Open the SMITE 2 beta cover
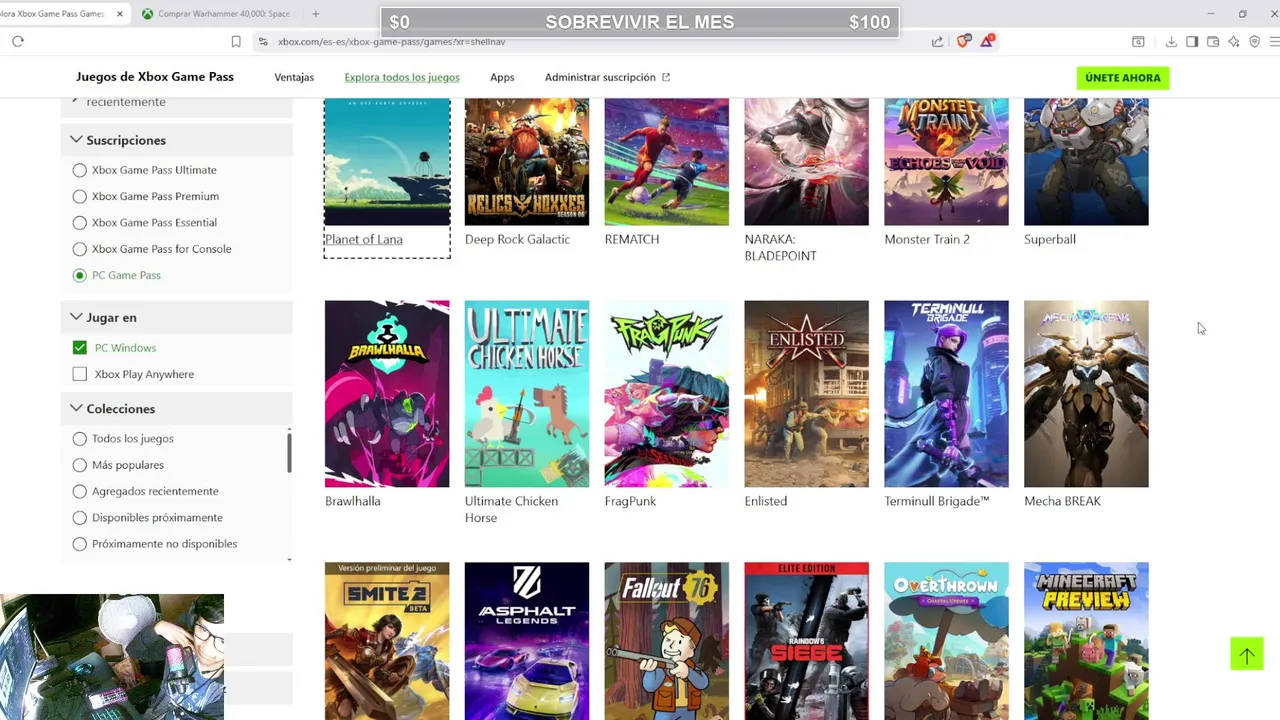Viewport: 1280px width, 720px height. pos(387,641)
